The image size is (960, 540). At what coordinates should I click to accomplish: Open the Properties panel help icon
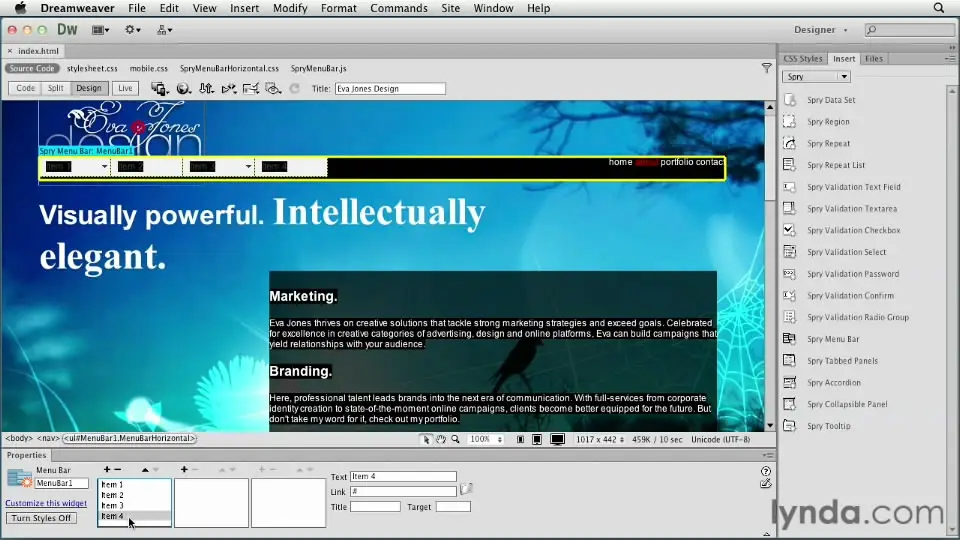coord(766,471)
